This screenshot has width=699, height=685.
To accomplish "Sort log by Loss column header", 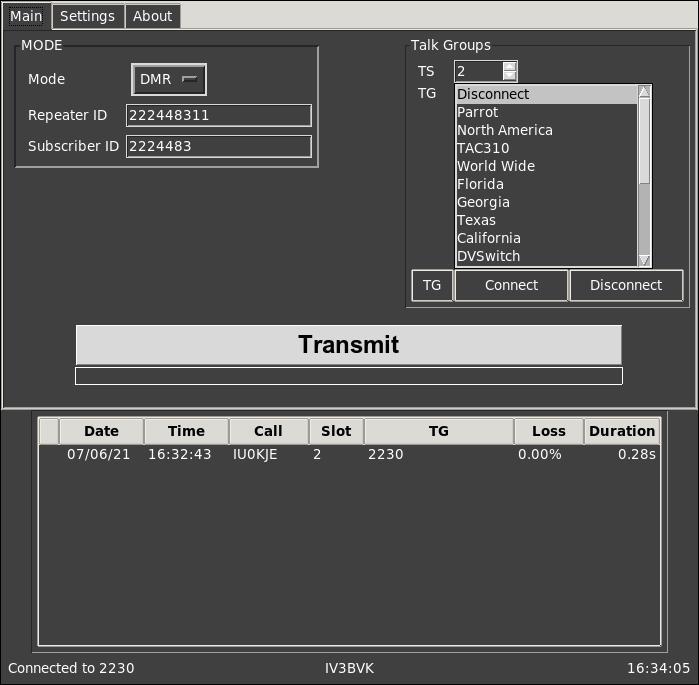I will pos(549,431).
